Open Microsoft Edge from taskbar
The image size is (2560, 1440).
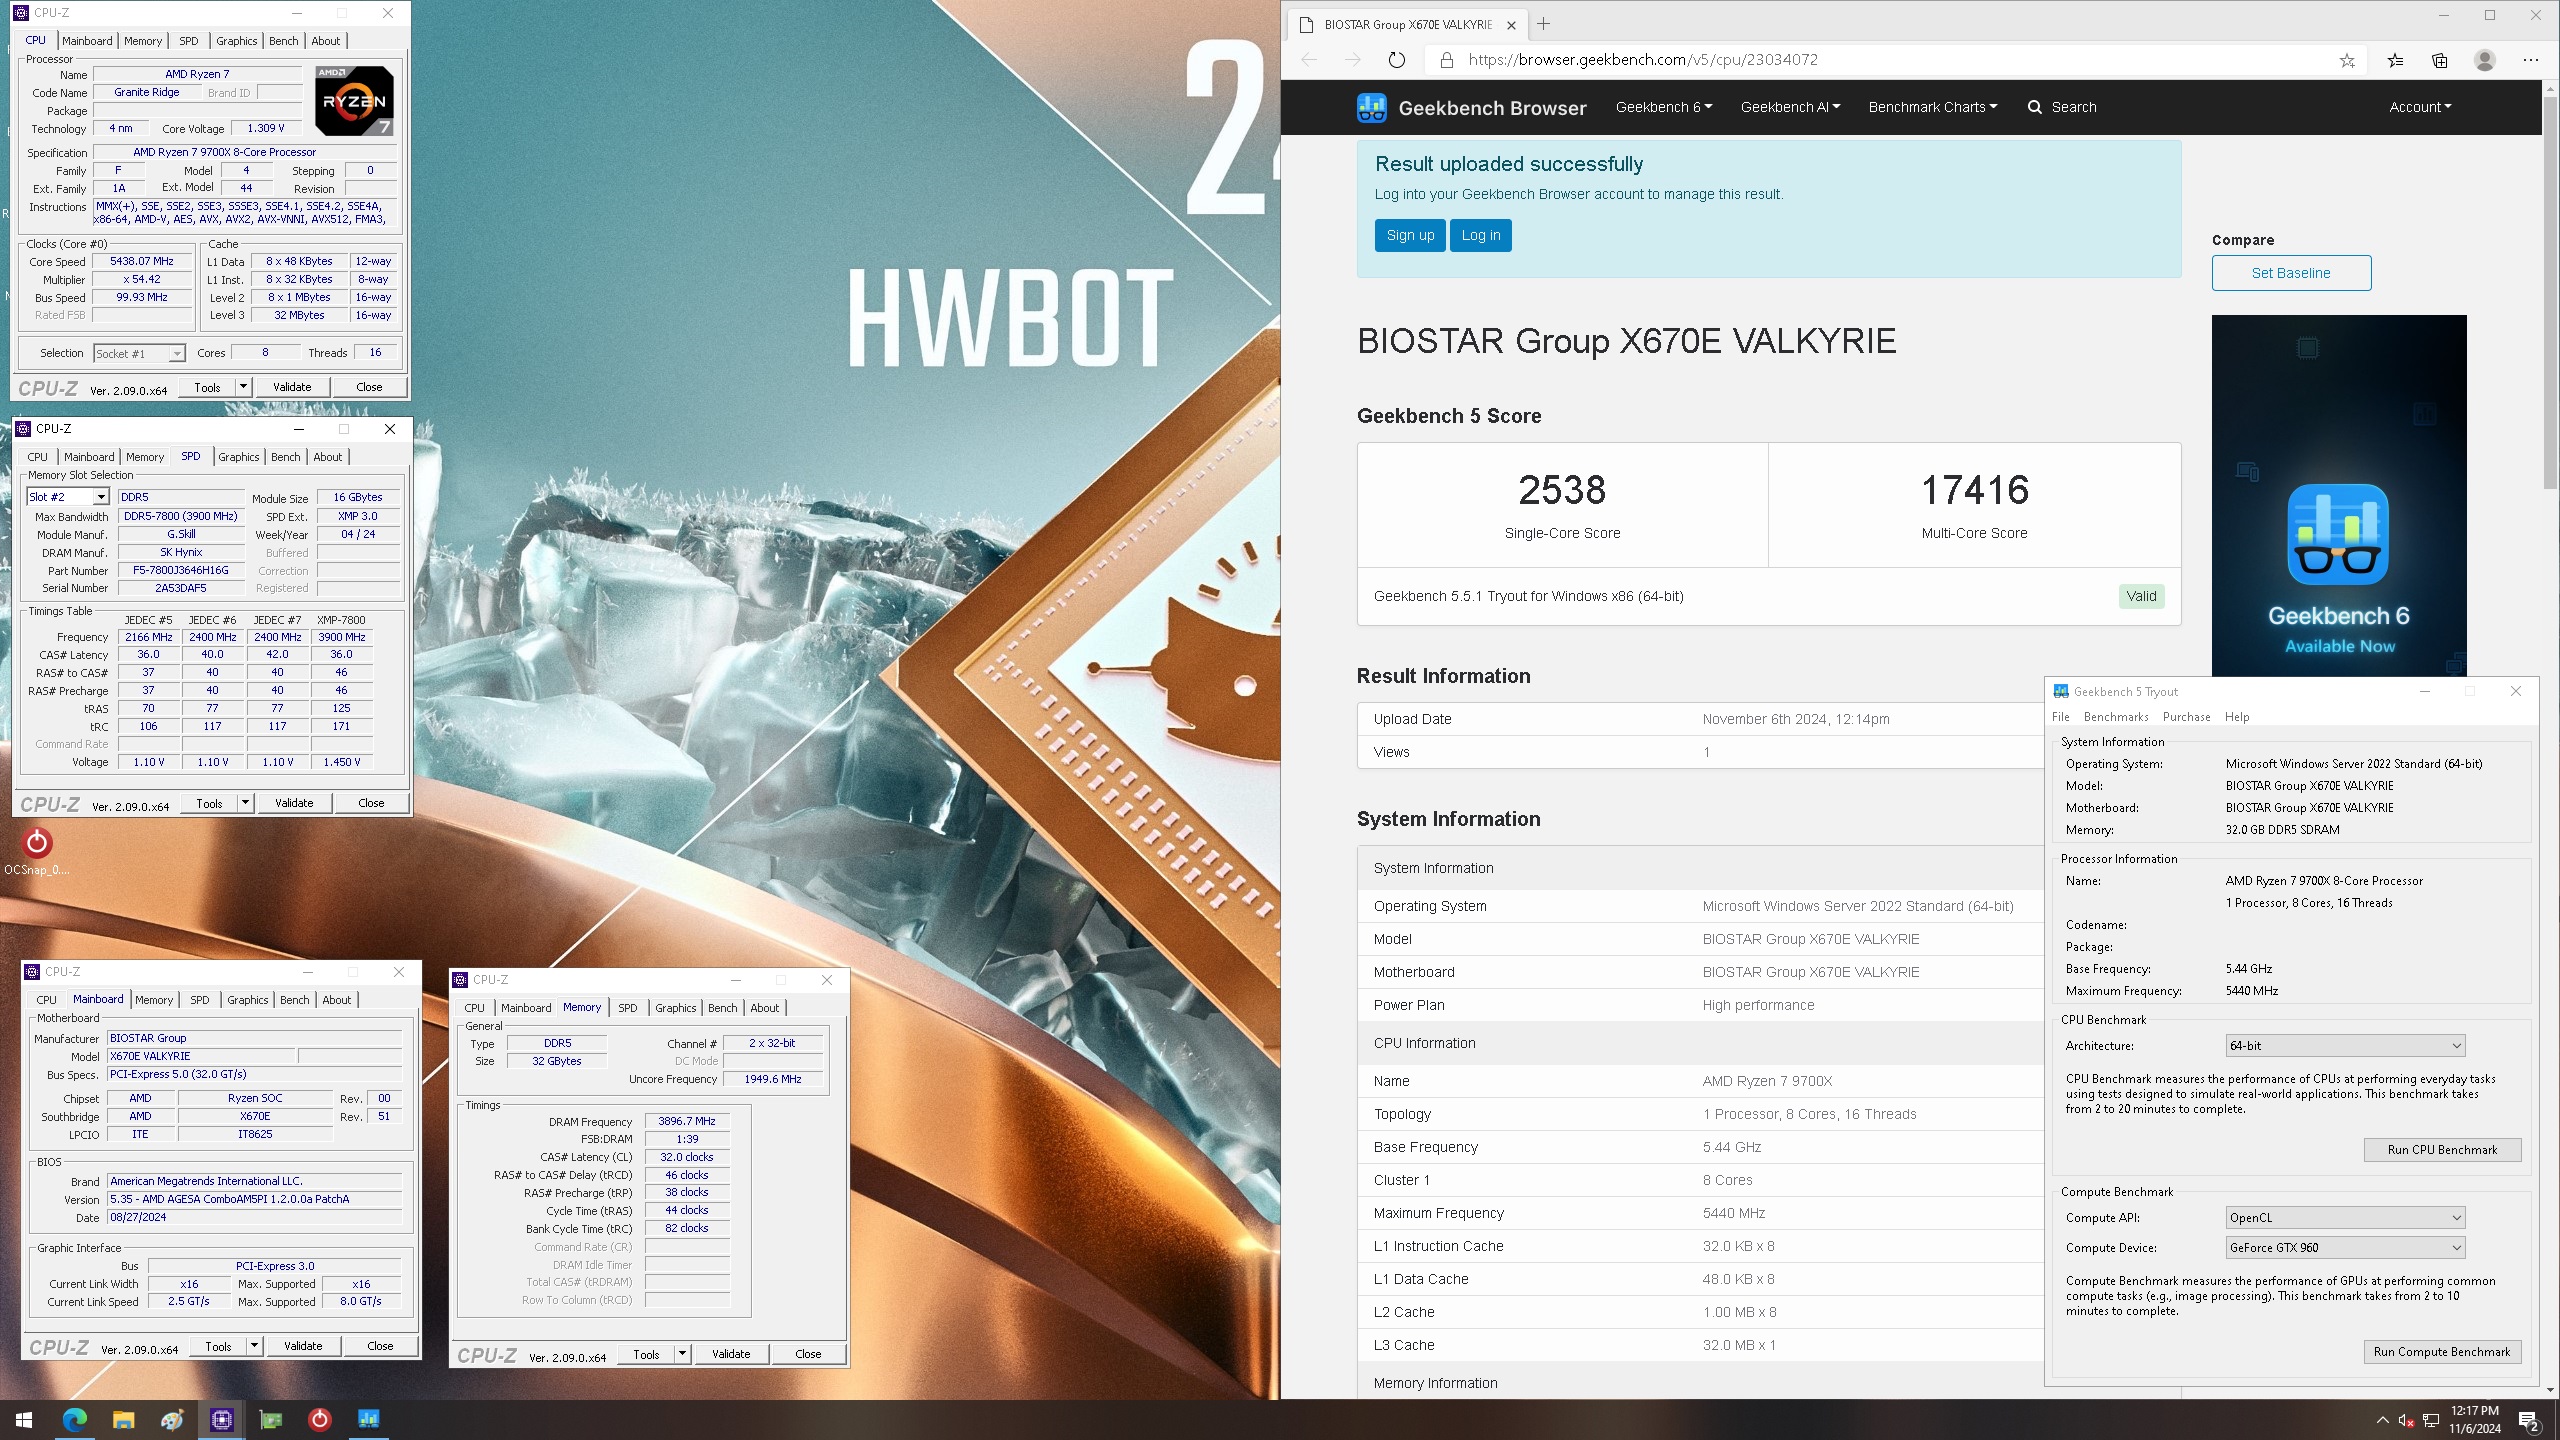coord(75,1419)
